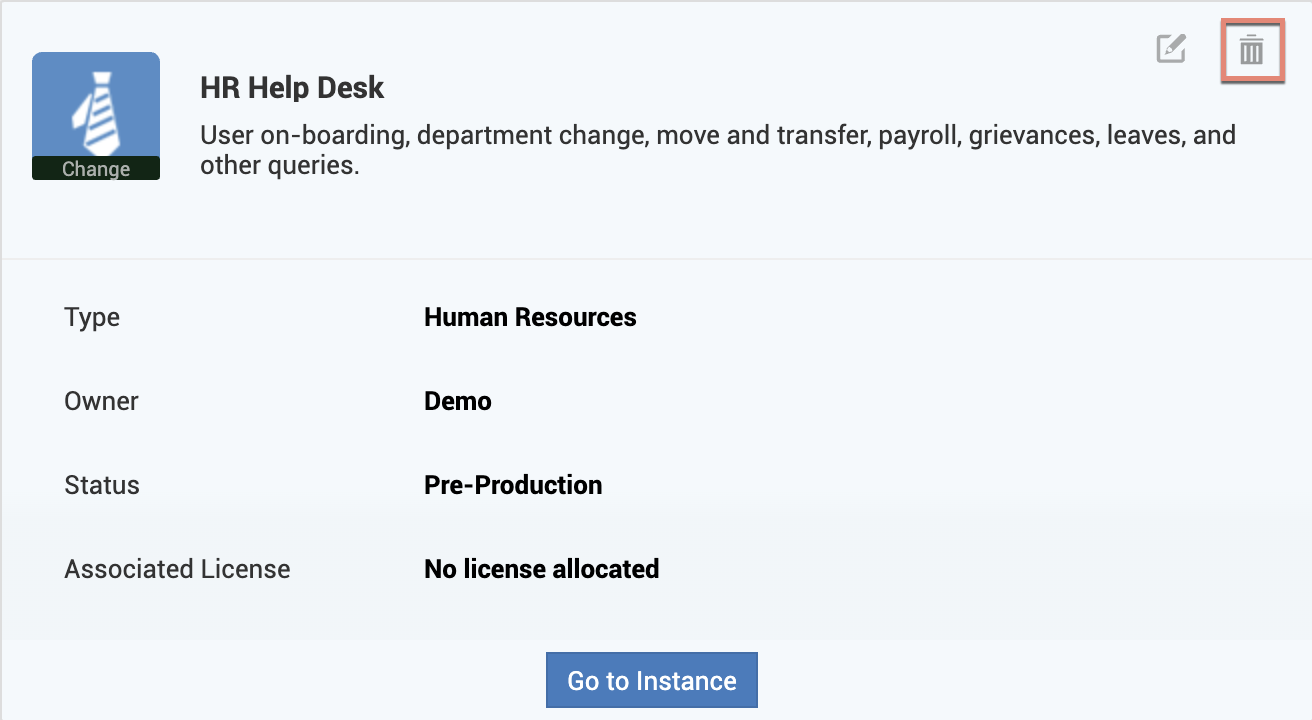Click the HR Help Desk title
1312x720 pixels.
click(292, 88)
